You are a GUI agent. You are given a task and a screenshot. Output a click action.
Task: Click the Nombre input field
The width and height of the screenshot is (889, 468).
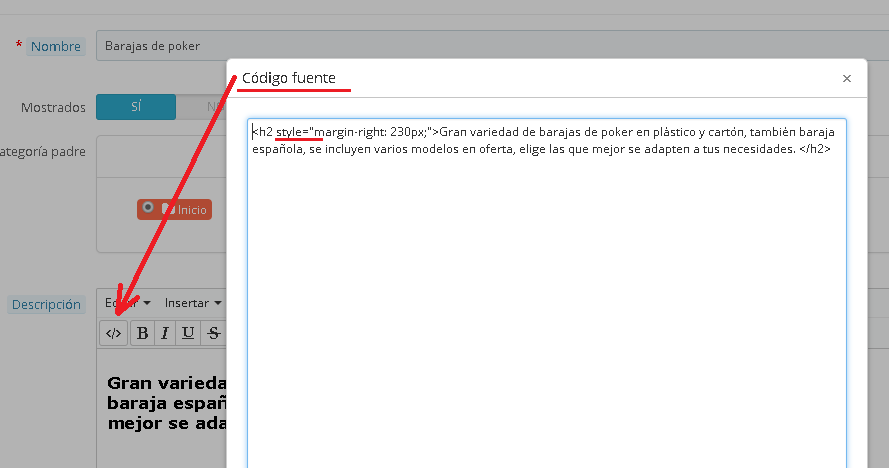[492, 45]
